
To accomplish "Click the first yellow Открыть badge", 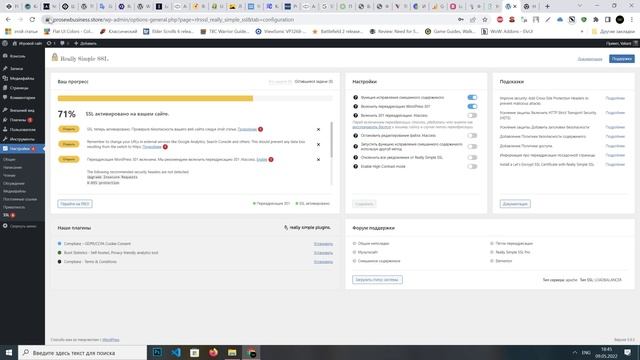I will (69, 129).
